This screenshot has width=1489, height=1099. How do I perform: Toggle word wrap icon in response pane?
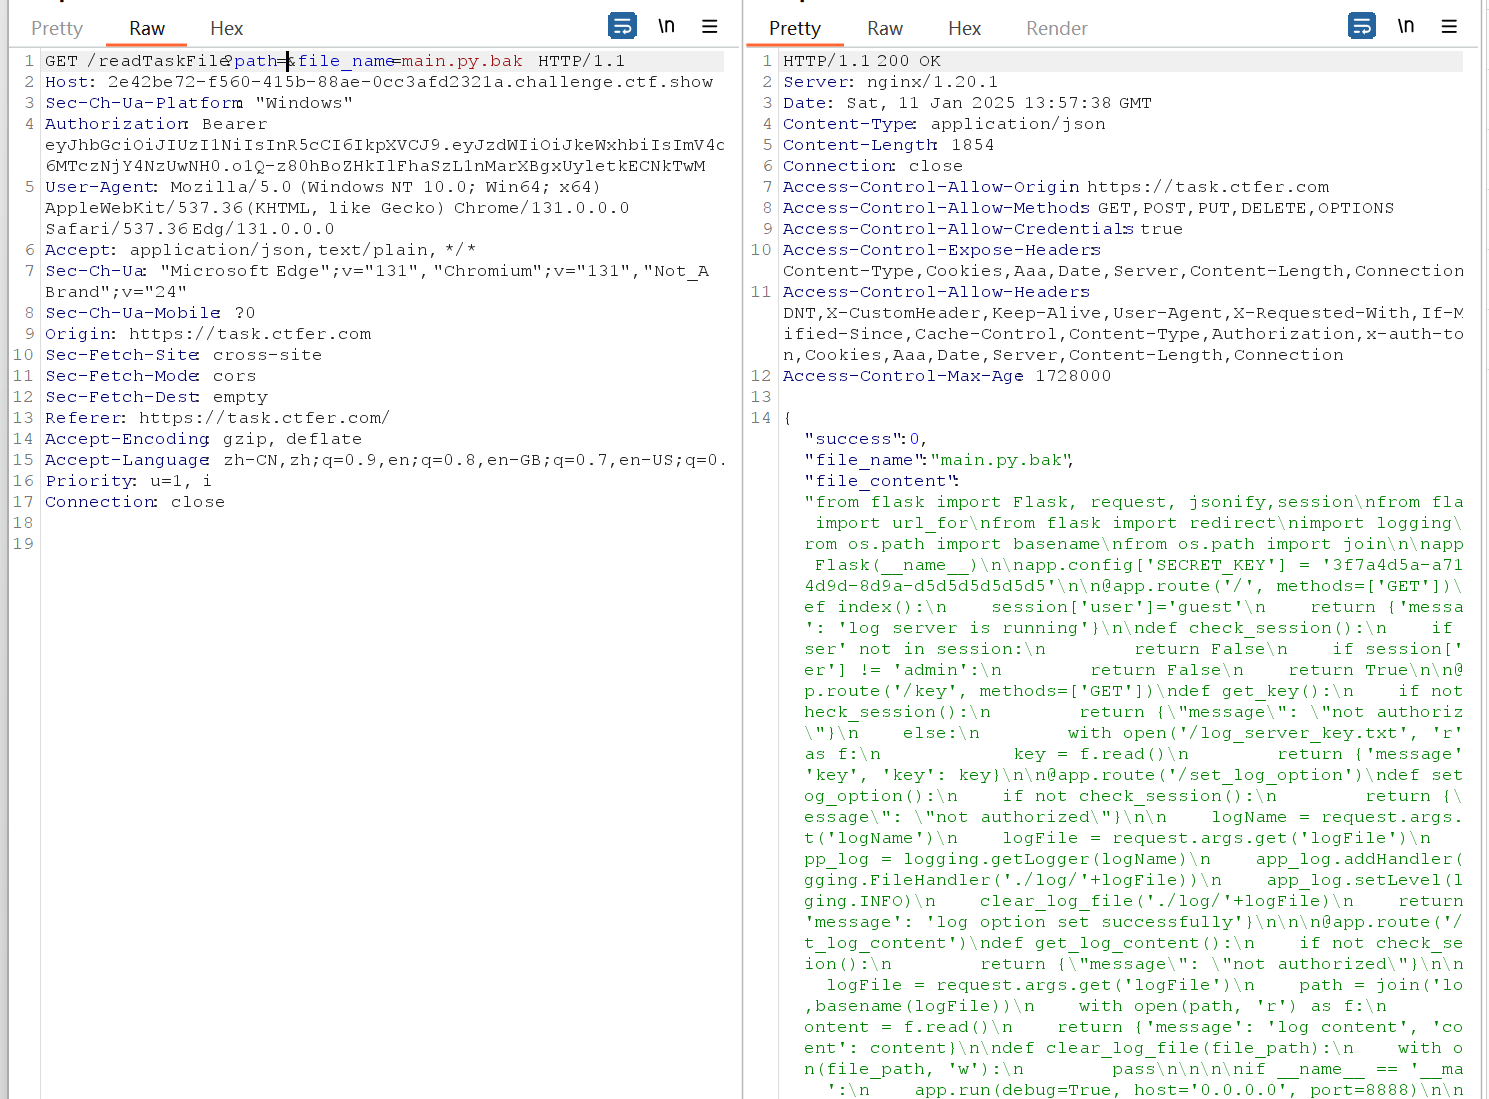(x=1362, y=26)
